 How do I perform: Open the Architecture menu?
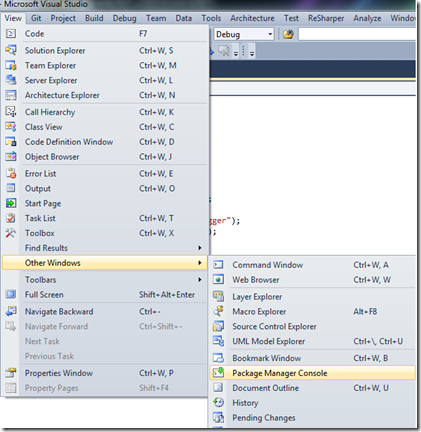point(252,18)
